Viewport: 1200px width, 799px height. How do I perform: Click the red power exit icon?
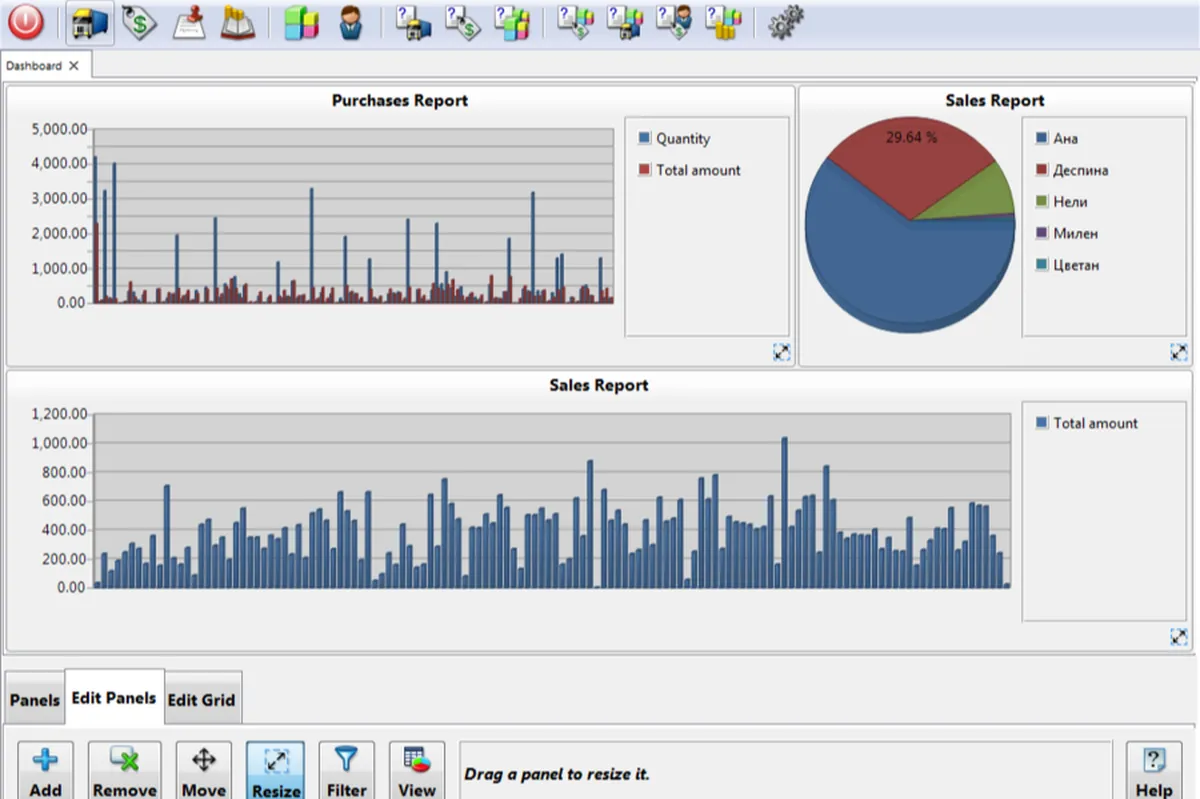(x=26, y=22)
